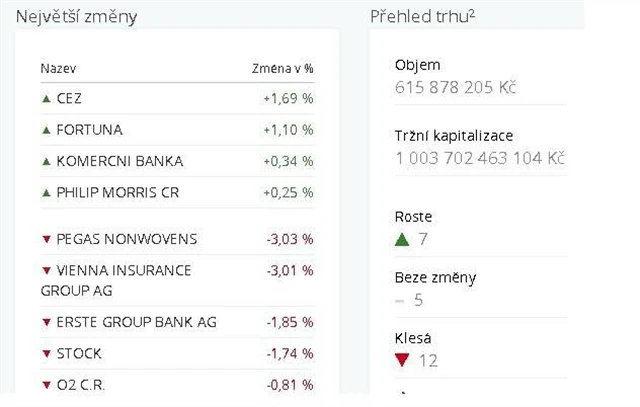Click the red down arrow beside PEGAS NONWOVENS

point(45,239)
